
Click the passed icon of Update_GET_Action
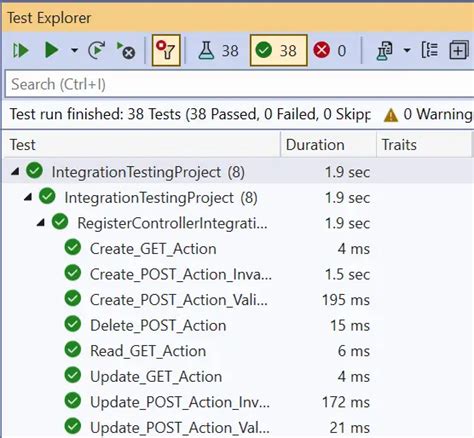point(73,375)
